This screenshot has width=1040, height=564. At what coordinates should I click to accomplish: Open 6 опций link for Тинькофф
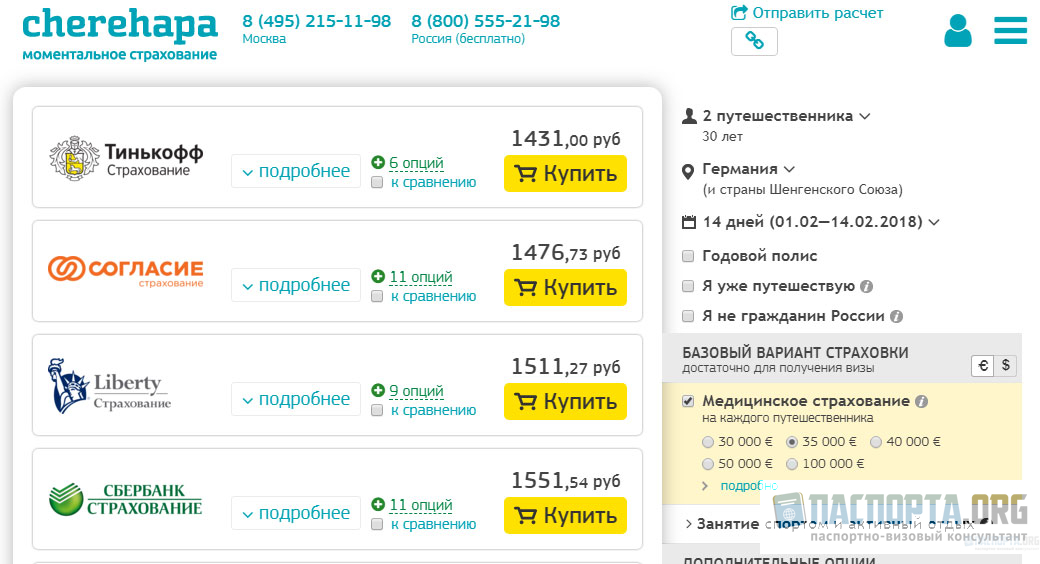click(x=416, y=163)
